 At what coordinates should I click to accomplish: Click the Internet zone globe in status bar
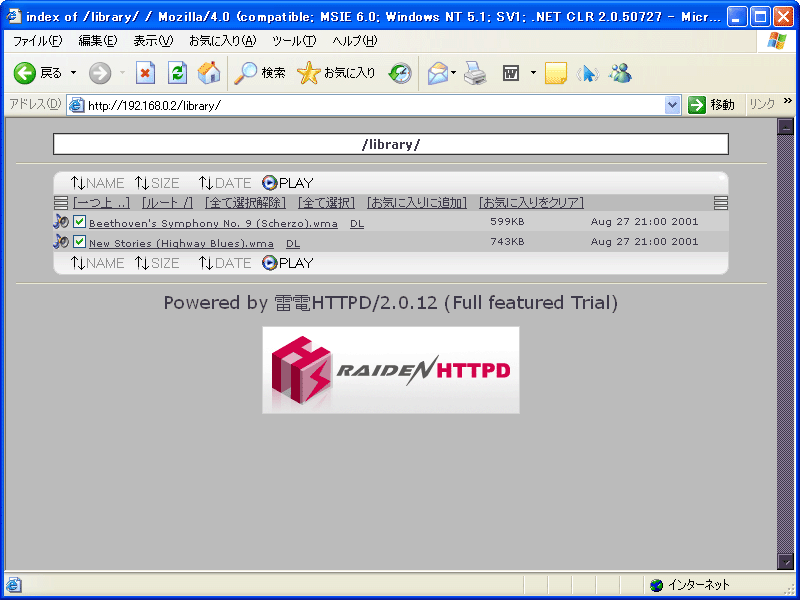coord(656,585)
